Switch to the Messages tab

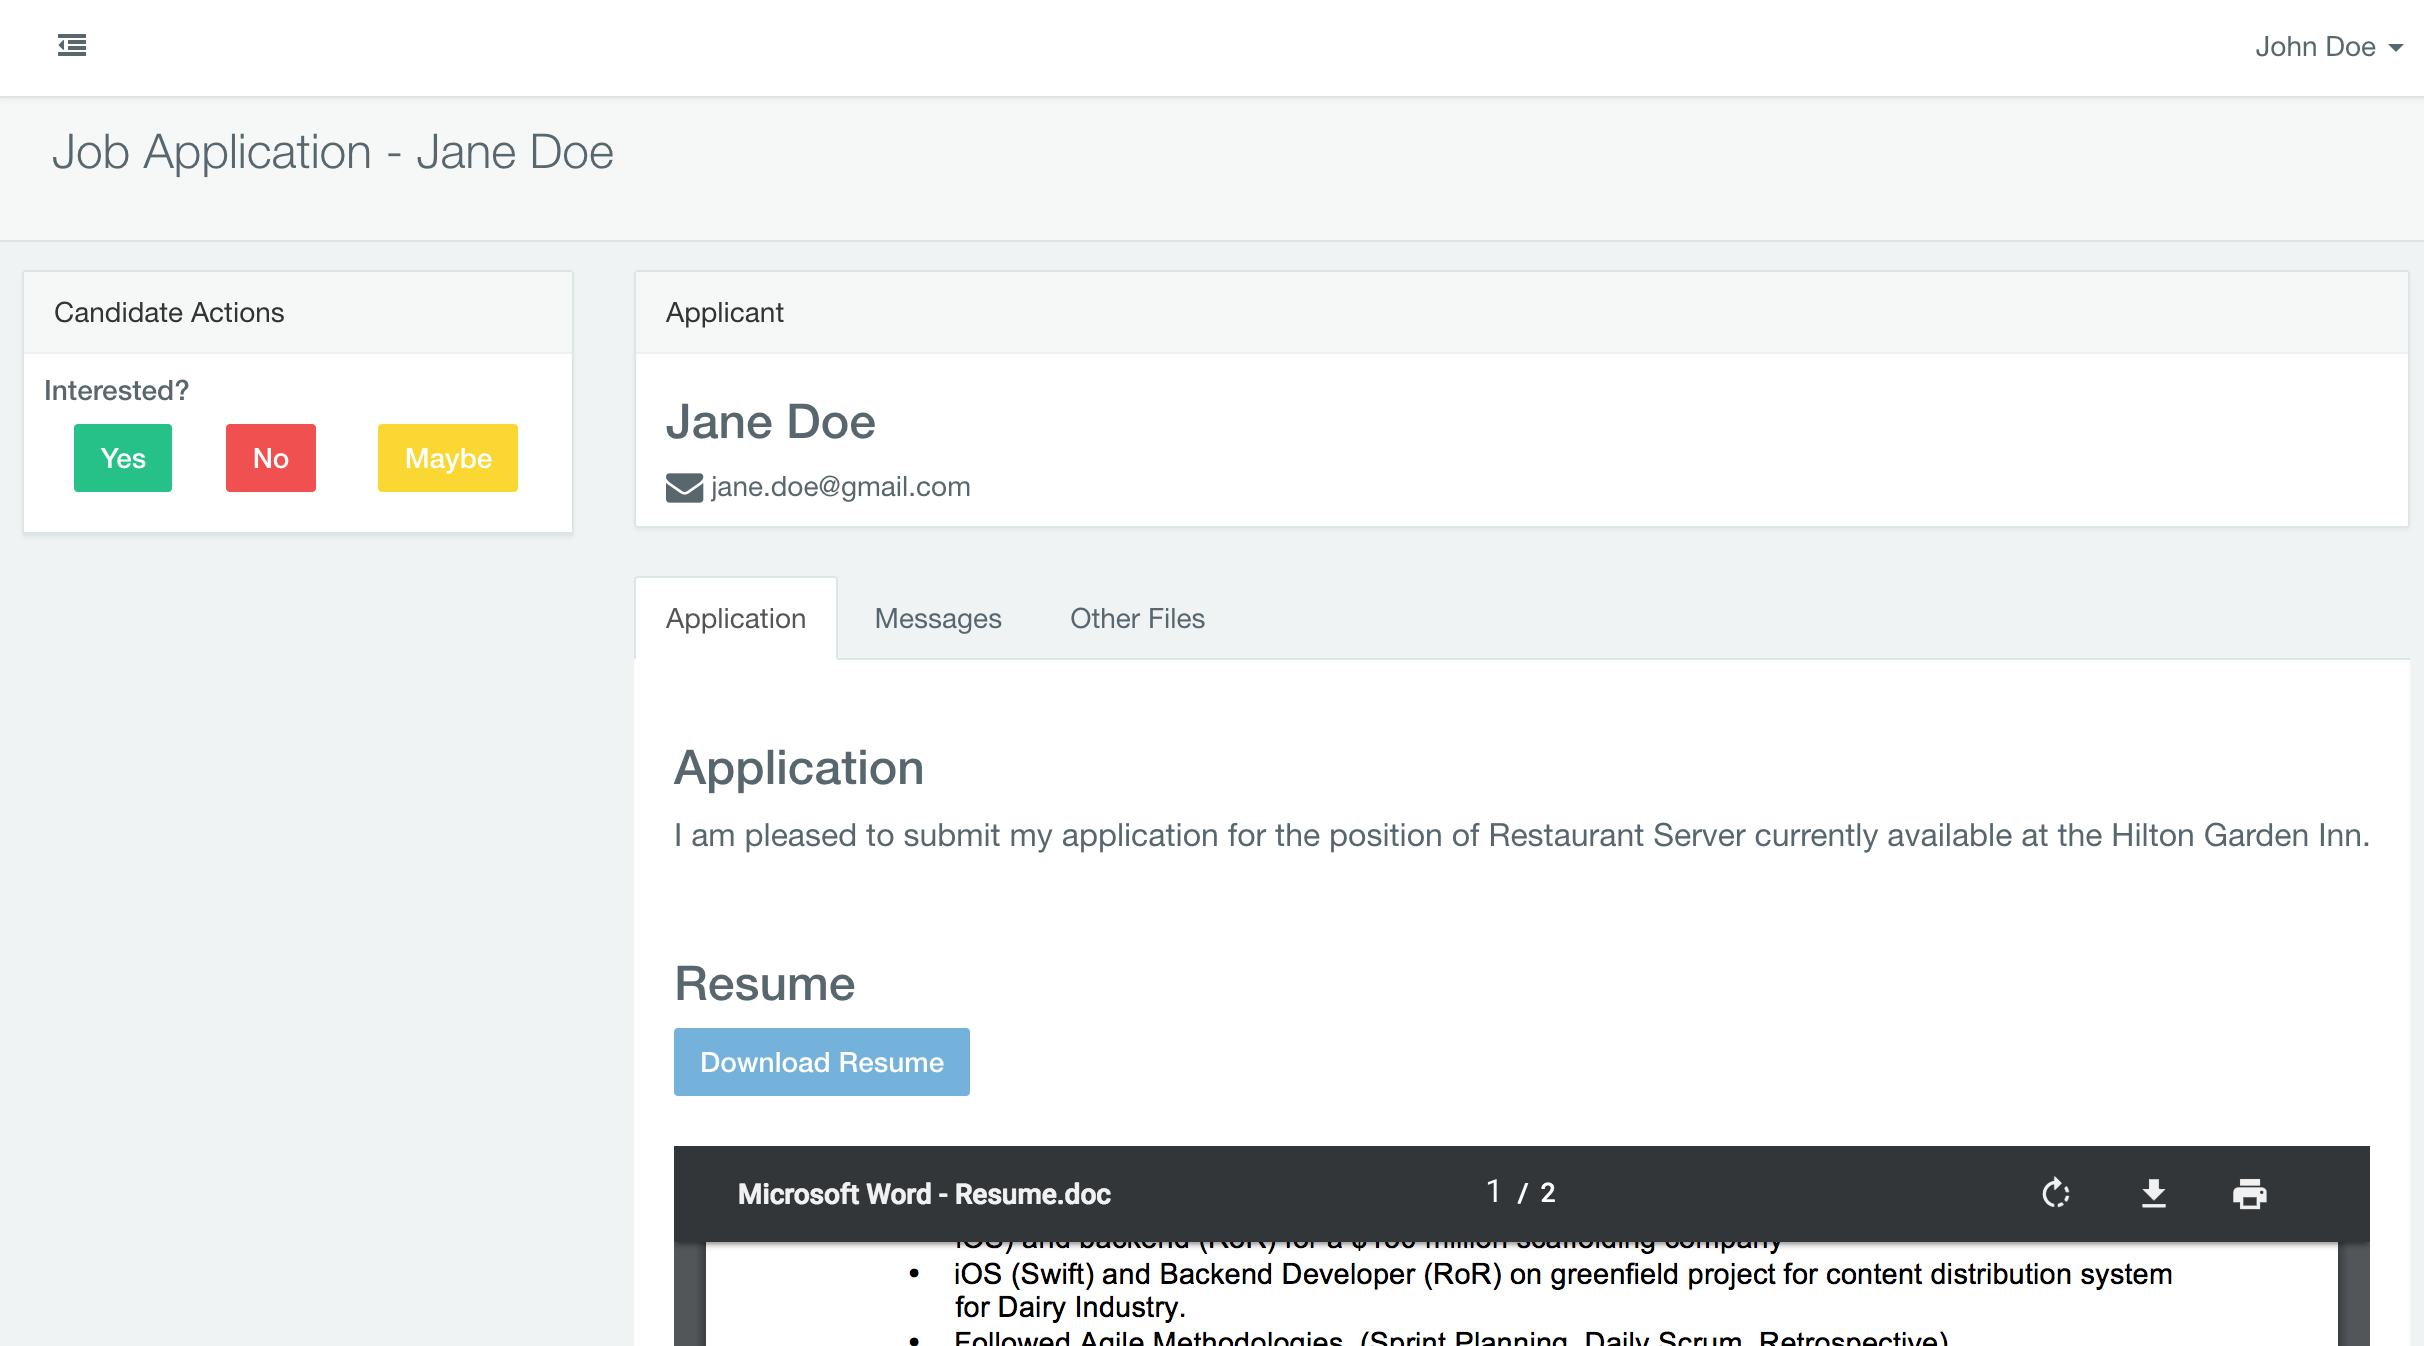pyautogui.click(x=938, y=618)
